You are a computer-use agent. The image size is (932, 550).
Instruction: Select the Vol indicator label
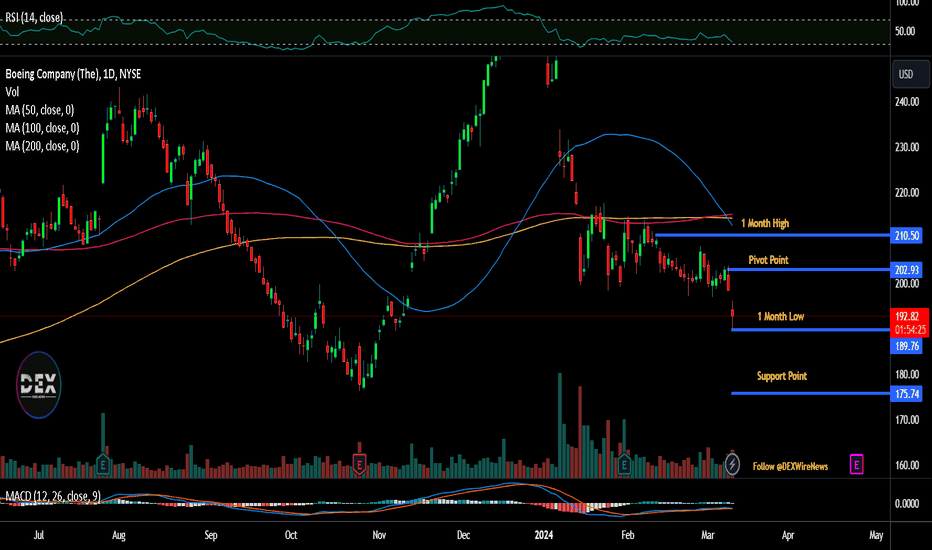[x=12, y=92]
